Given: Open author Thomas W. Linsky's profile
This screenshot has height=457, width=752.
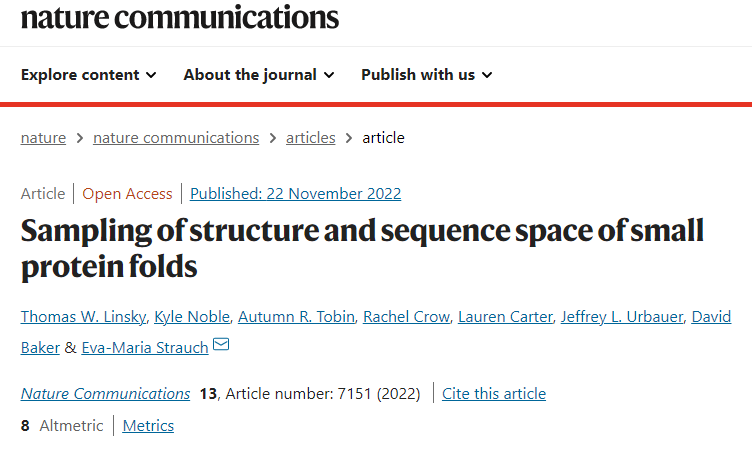Looking at the screenshot, I should point(83,317).
